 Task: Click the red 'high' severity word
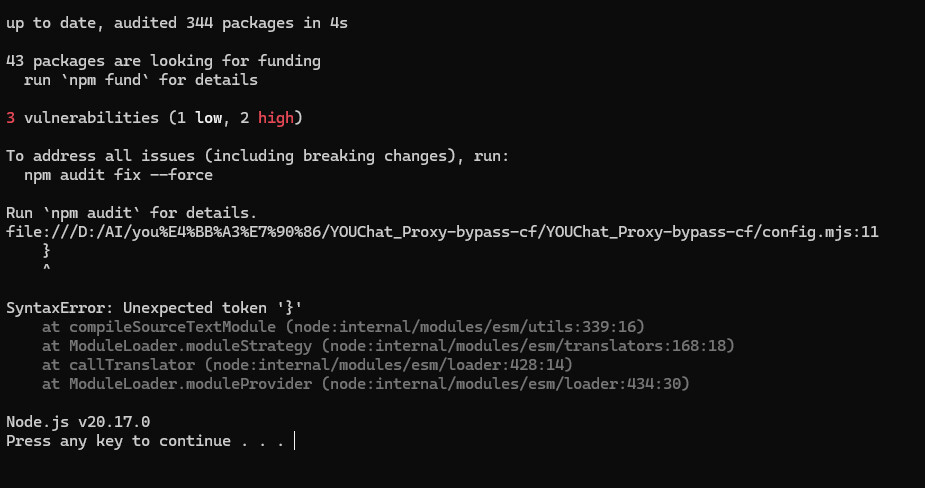pos(275,118)
